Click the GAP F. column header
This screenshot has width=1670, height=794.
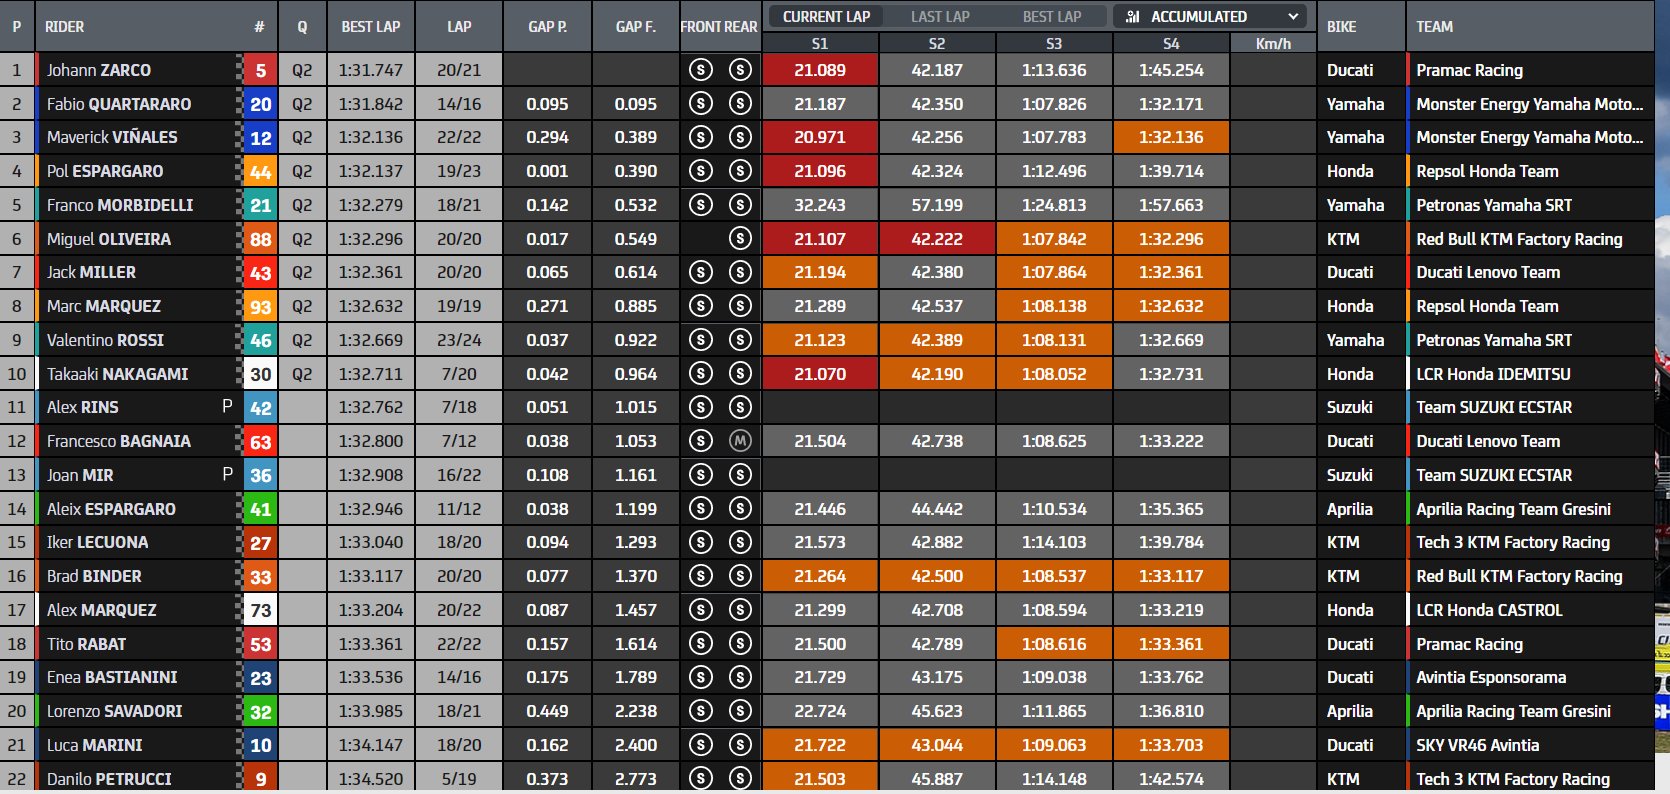[x=636, y=27]
